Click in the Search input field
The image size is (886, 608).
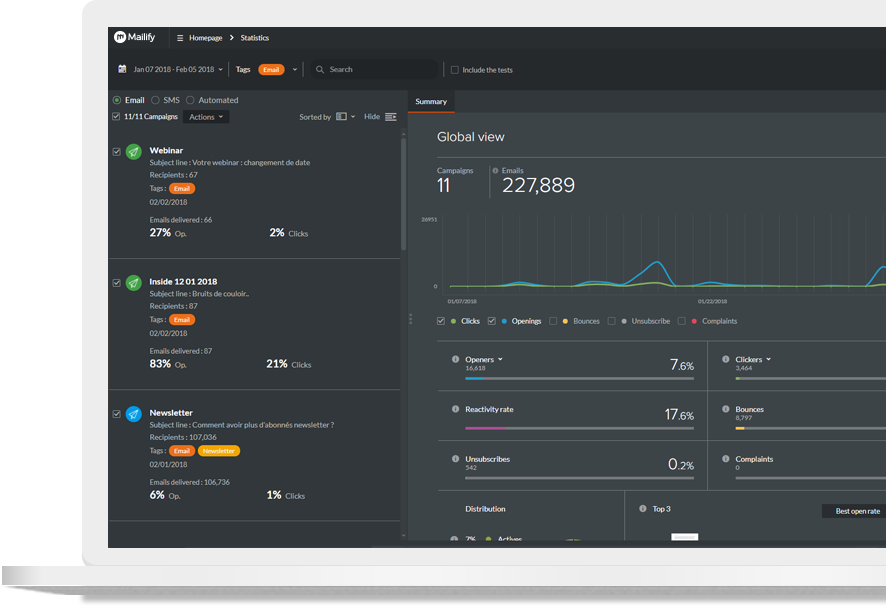click(x=374, y=70)
